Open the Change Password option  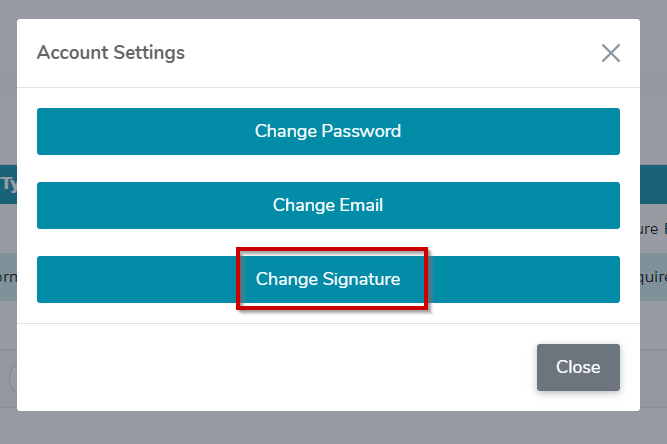[328, 131]
